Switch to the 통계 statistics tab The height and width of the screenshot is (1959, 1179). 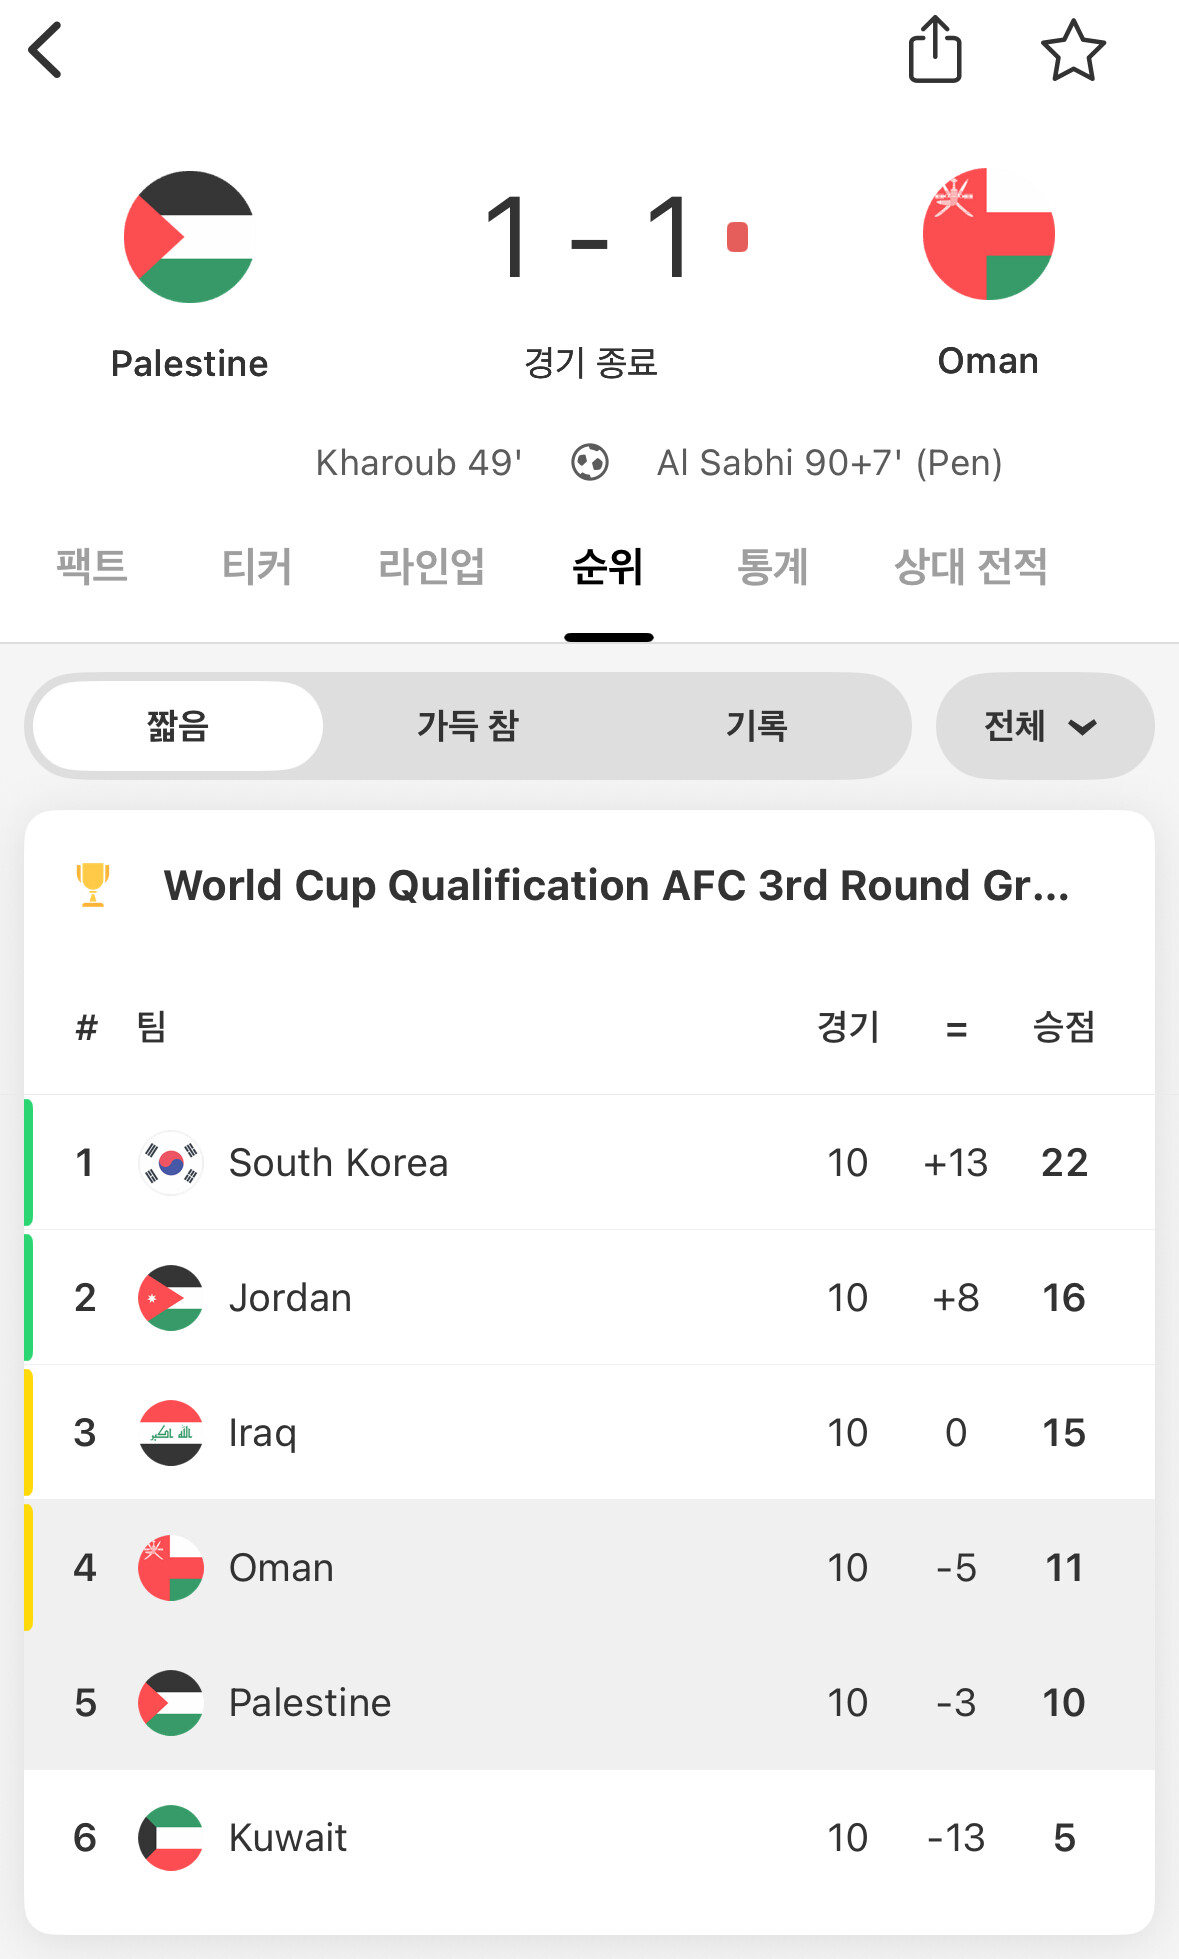pyautogui.click(x=772, y=567)
